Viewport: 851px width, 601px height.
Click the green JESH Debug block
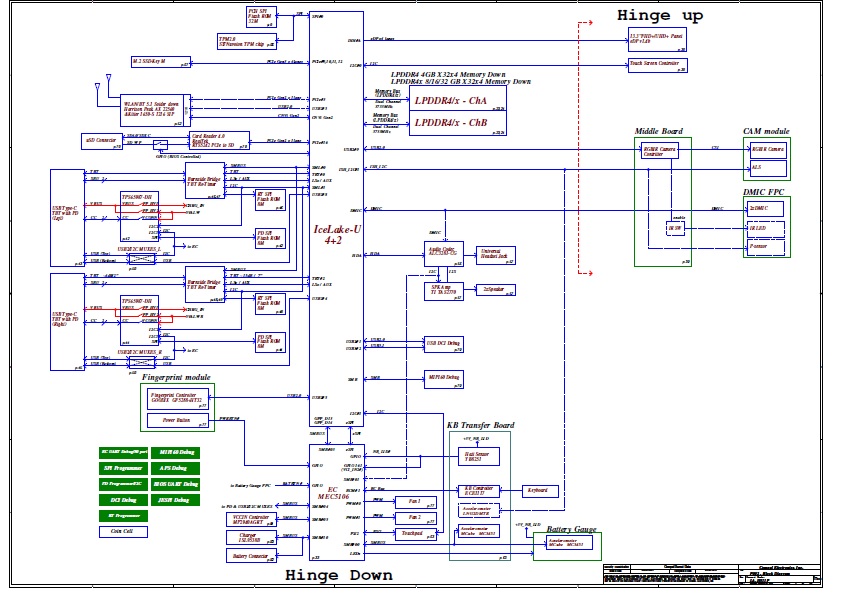175,498
